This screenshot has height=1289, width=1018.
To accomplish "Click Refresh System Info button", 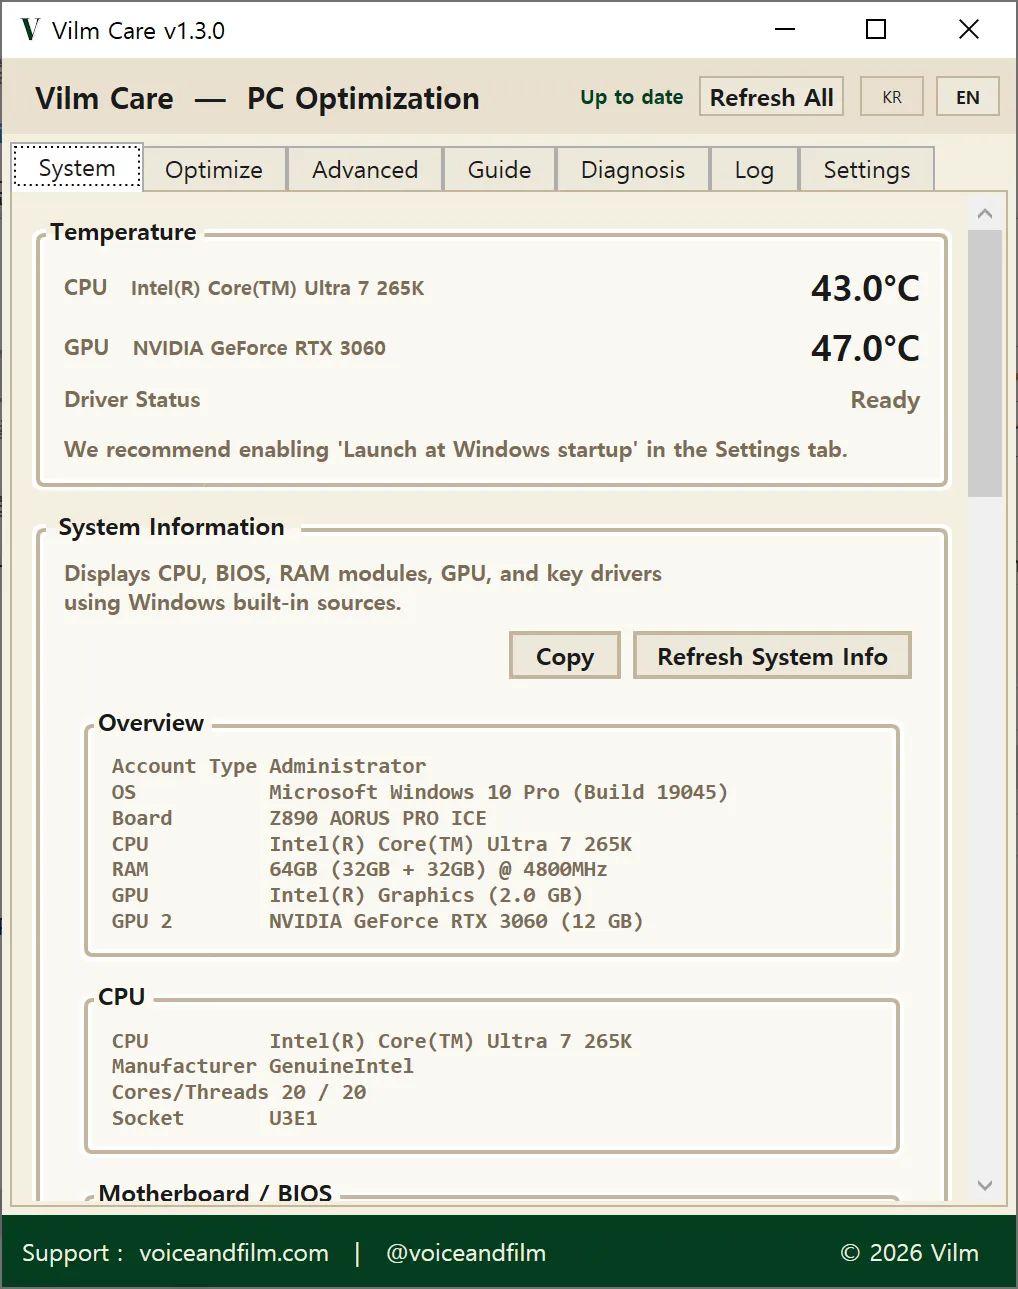I will tap(772, 656).
